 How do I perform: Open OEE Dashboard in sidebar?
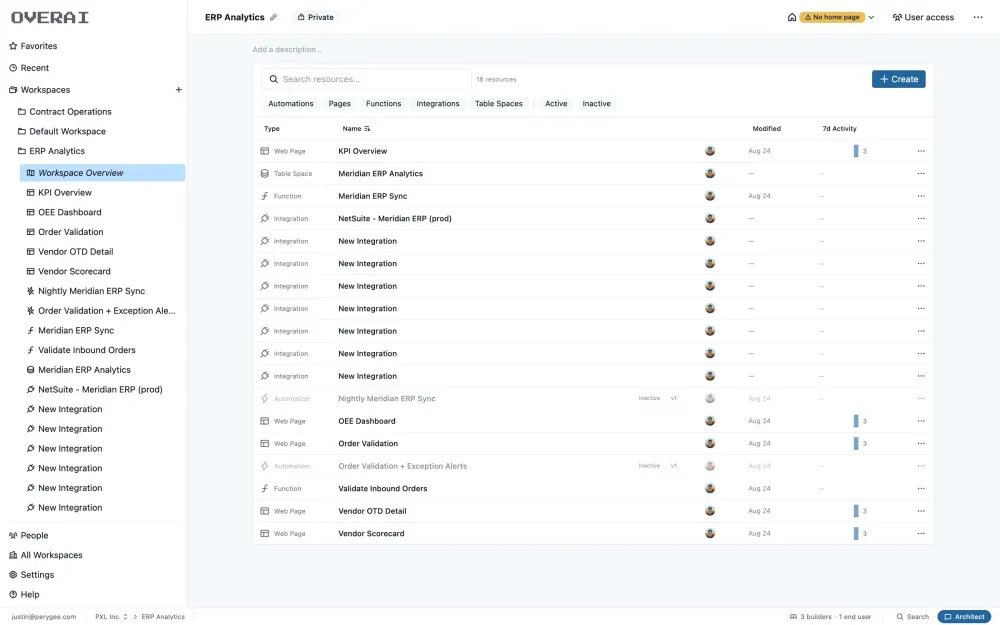coord(70,212)
